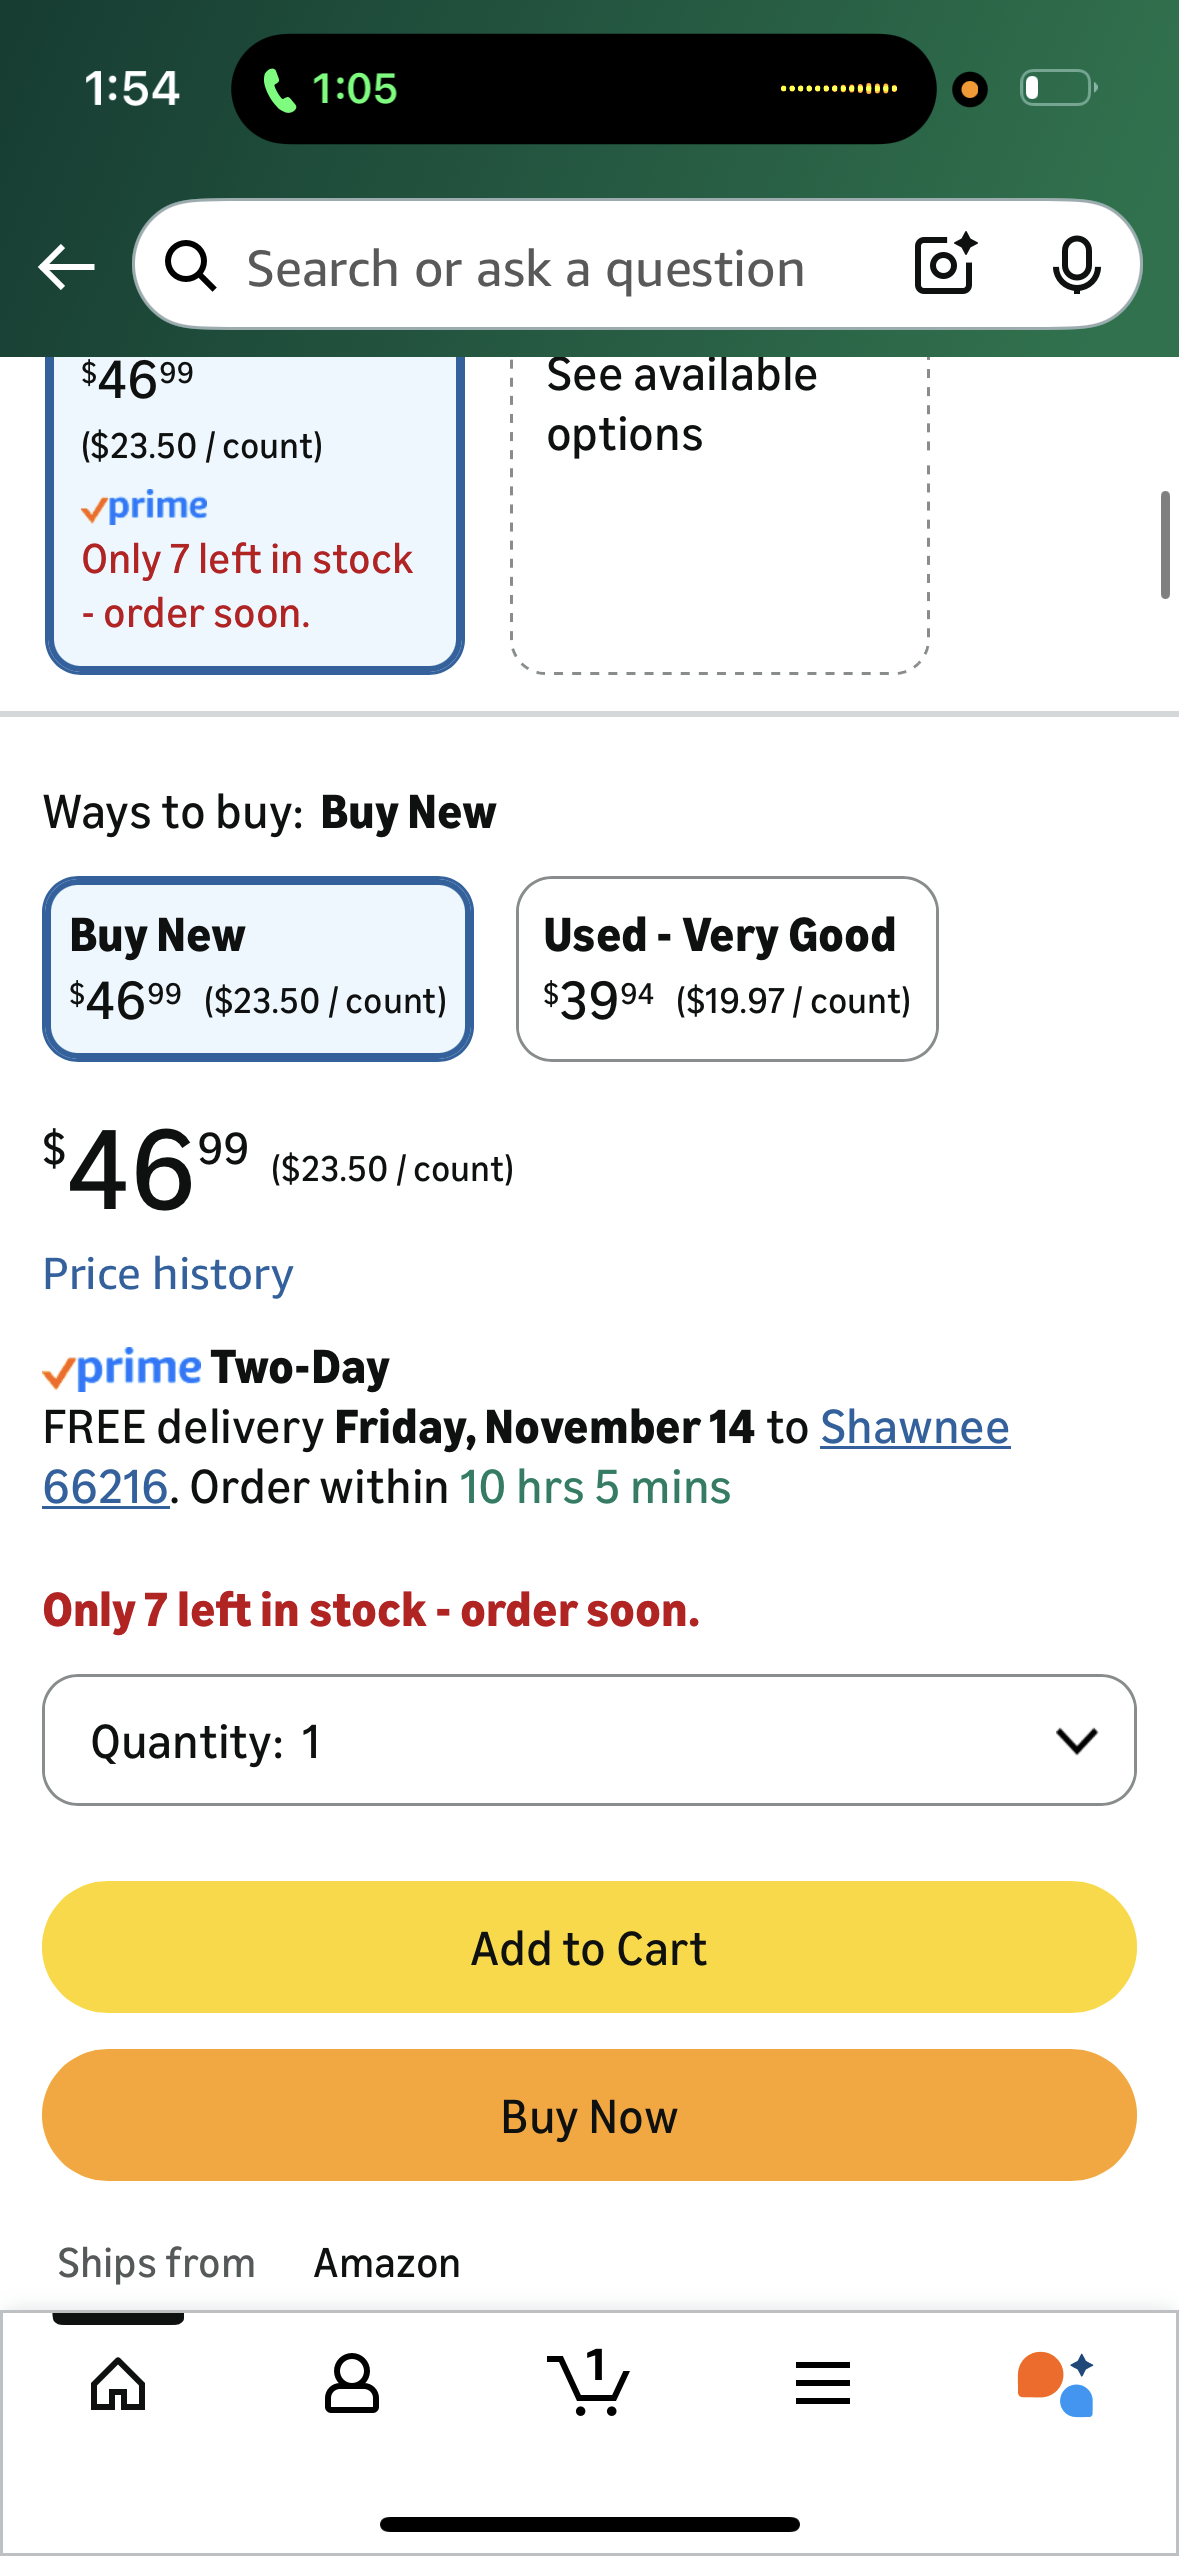Open the shopping cart icon
This screenshot has width=1179, height=2556.
click(589, 2383)
